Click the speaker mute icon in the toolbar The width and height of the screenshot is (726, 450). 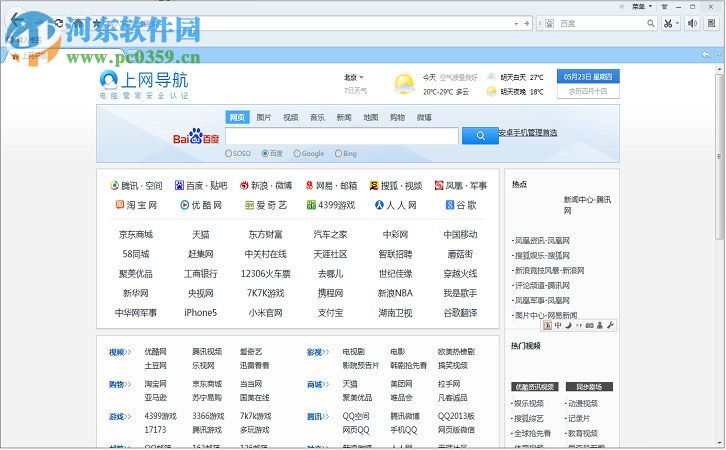(692, 23)
